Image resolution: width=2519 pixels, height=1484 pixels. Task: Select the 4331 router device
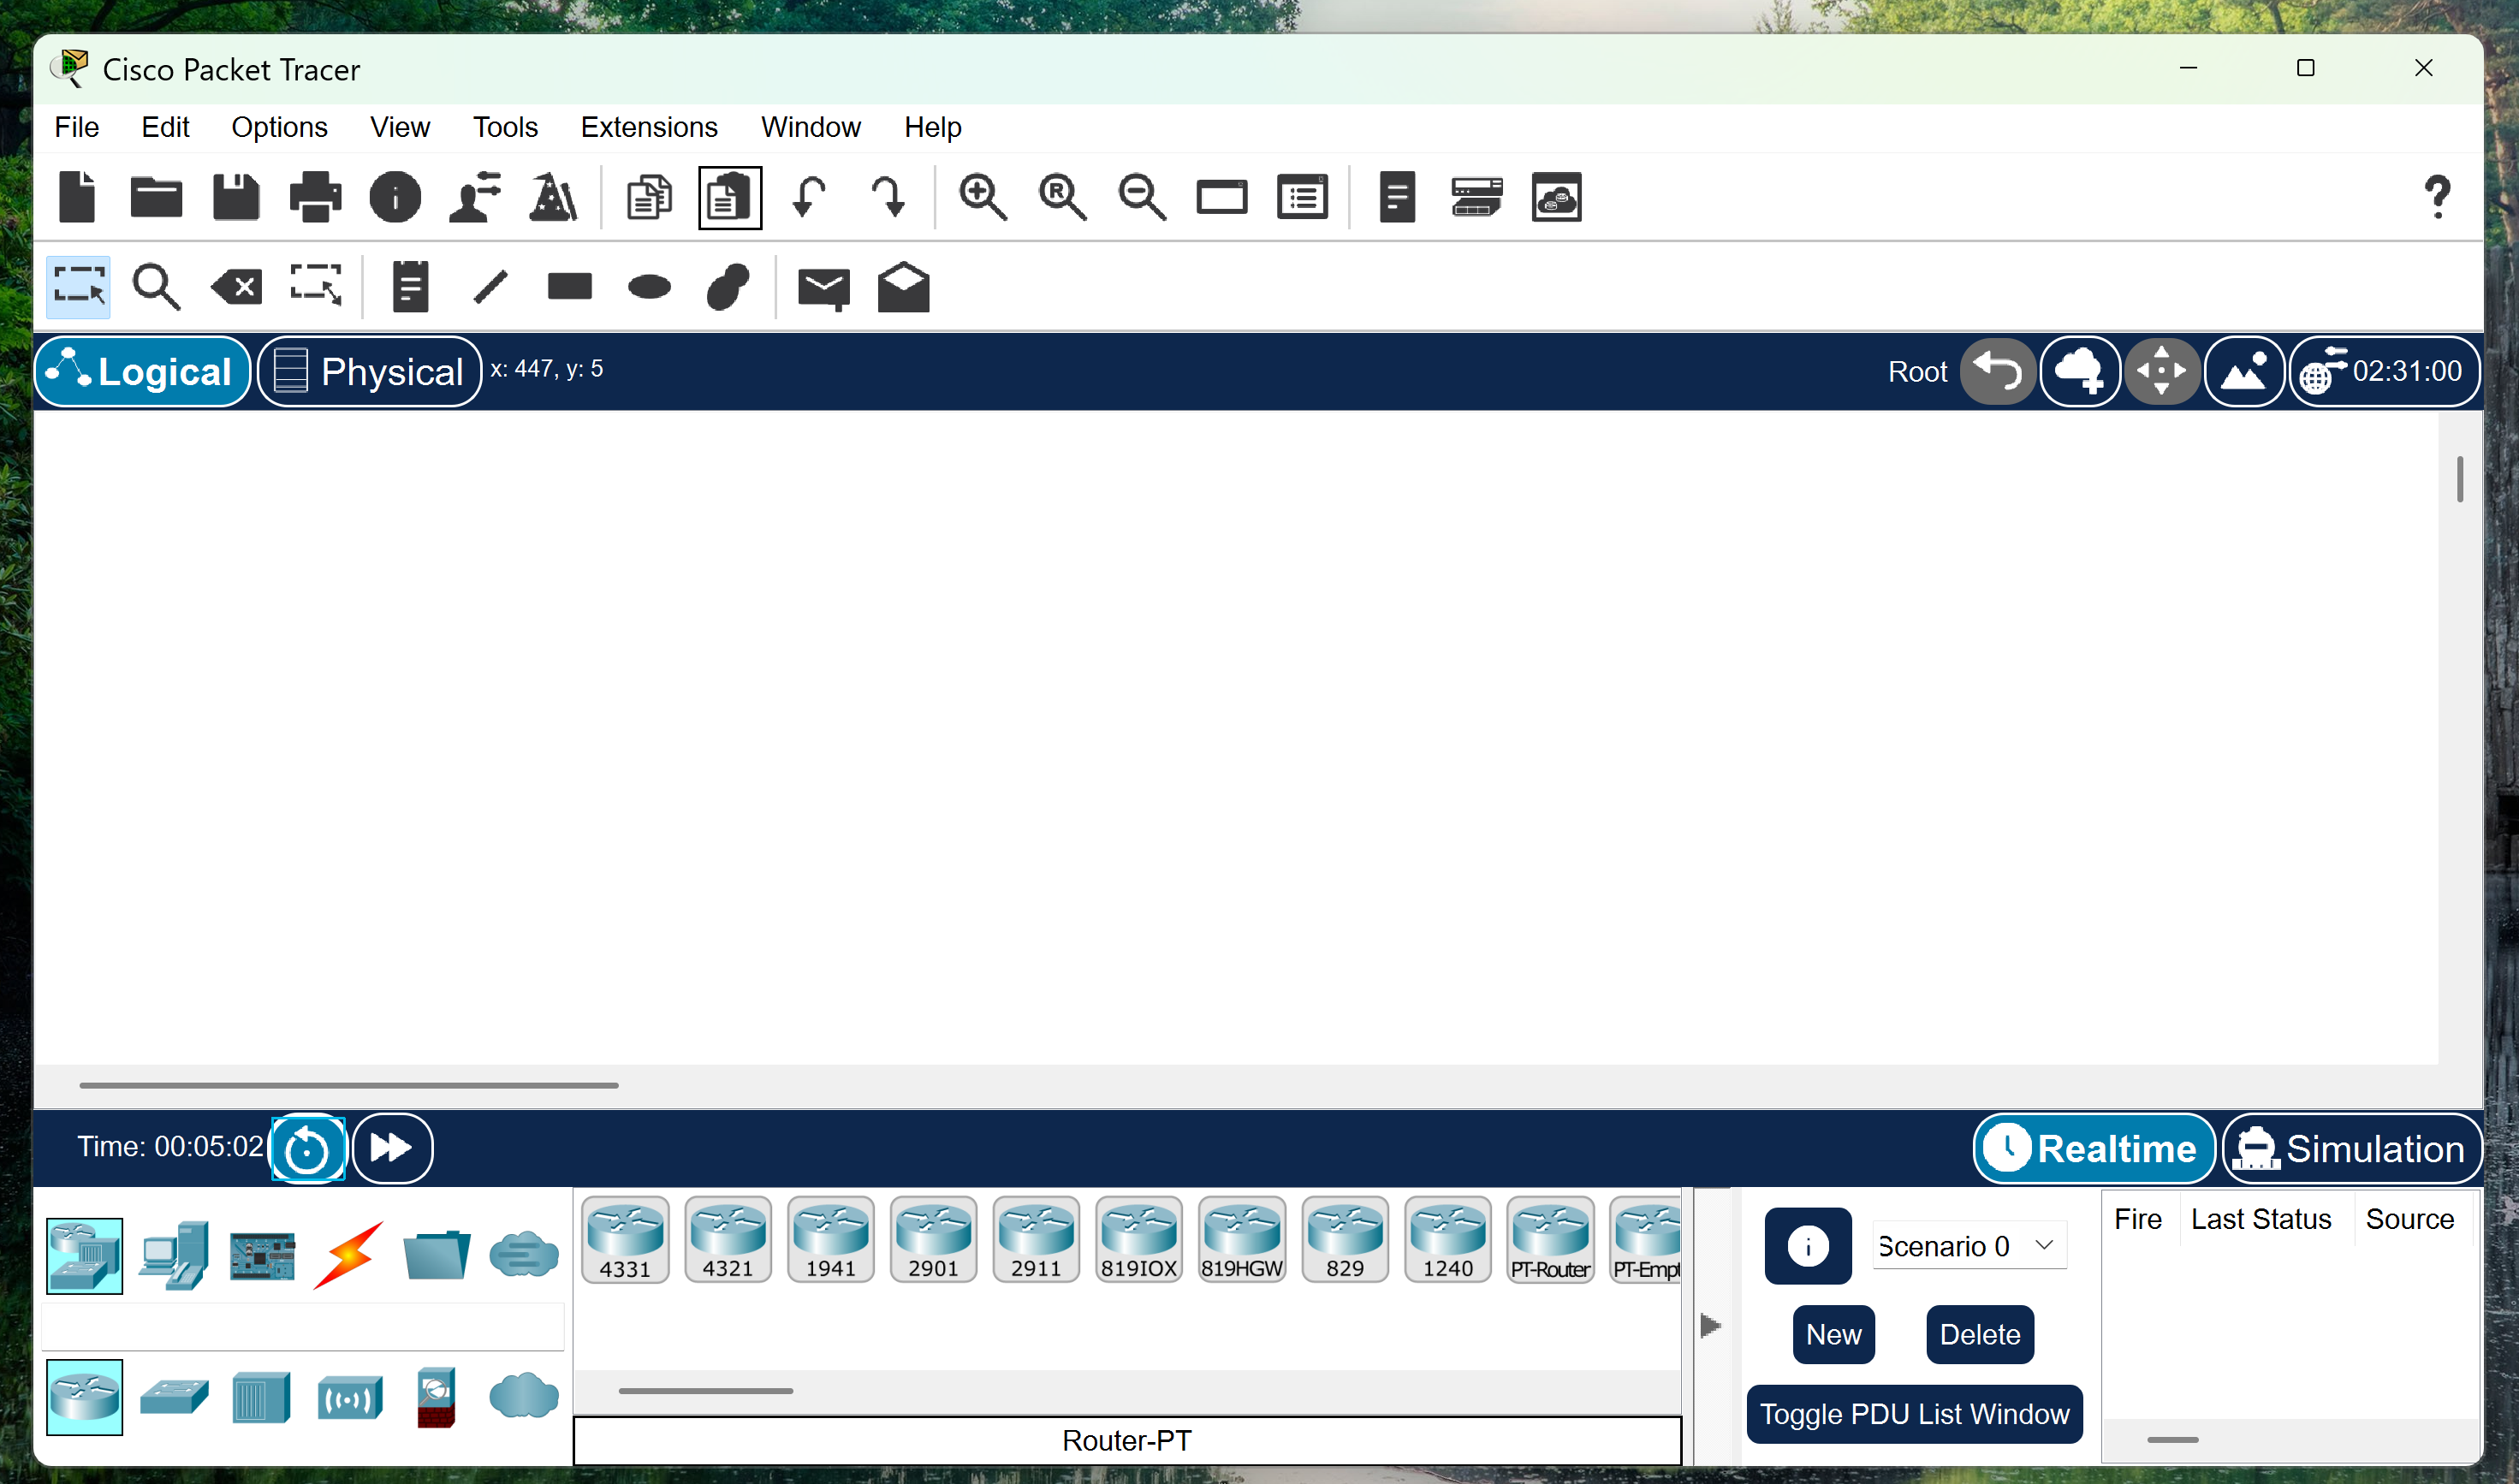click(x=625, y=1239)
